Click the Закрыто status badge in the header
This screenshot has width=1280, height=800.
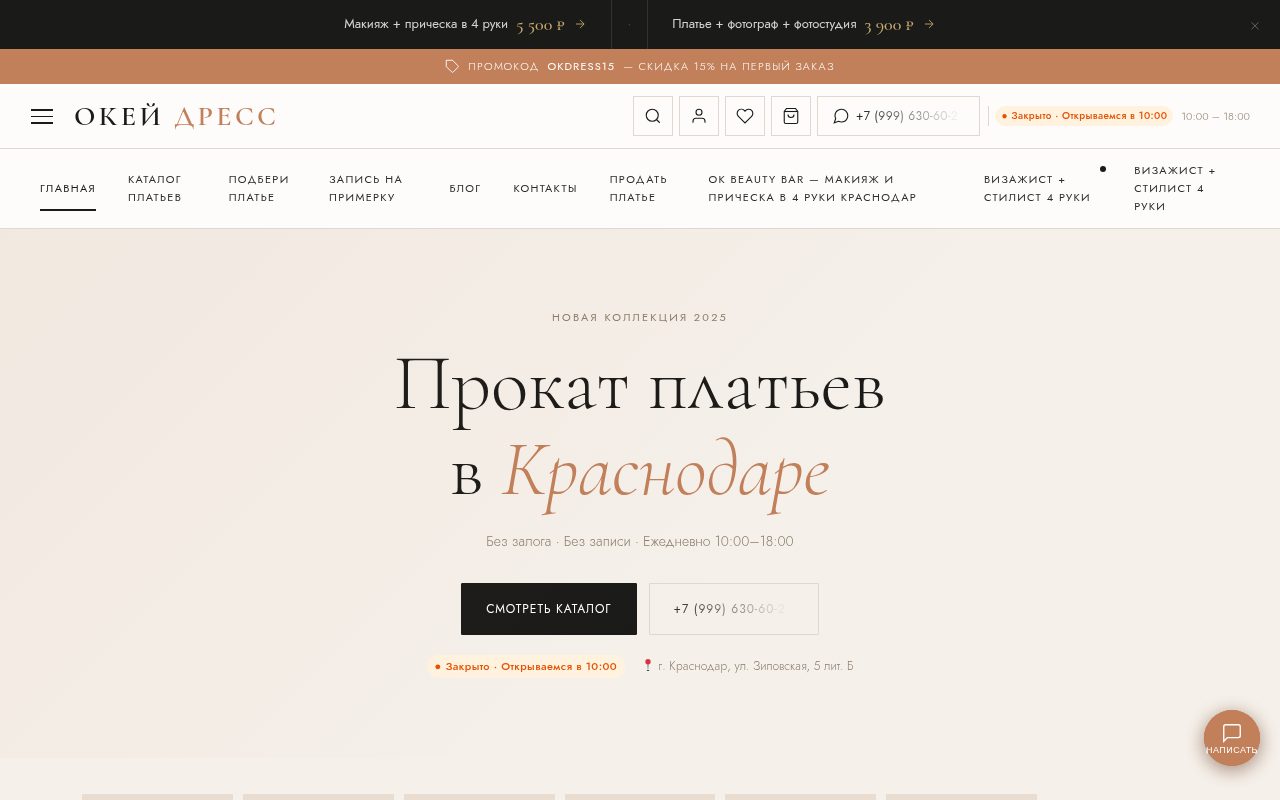point(1084,116)
